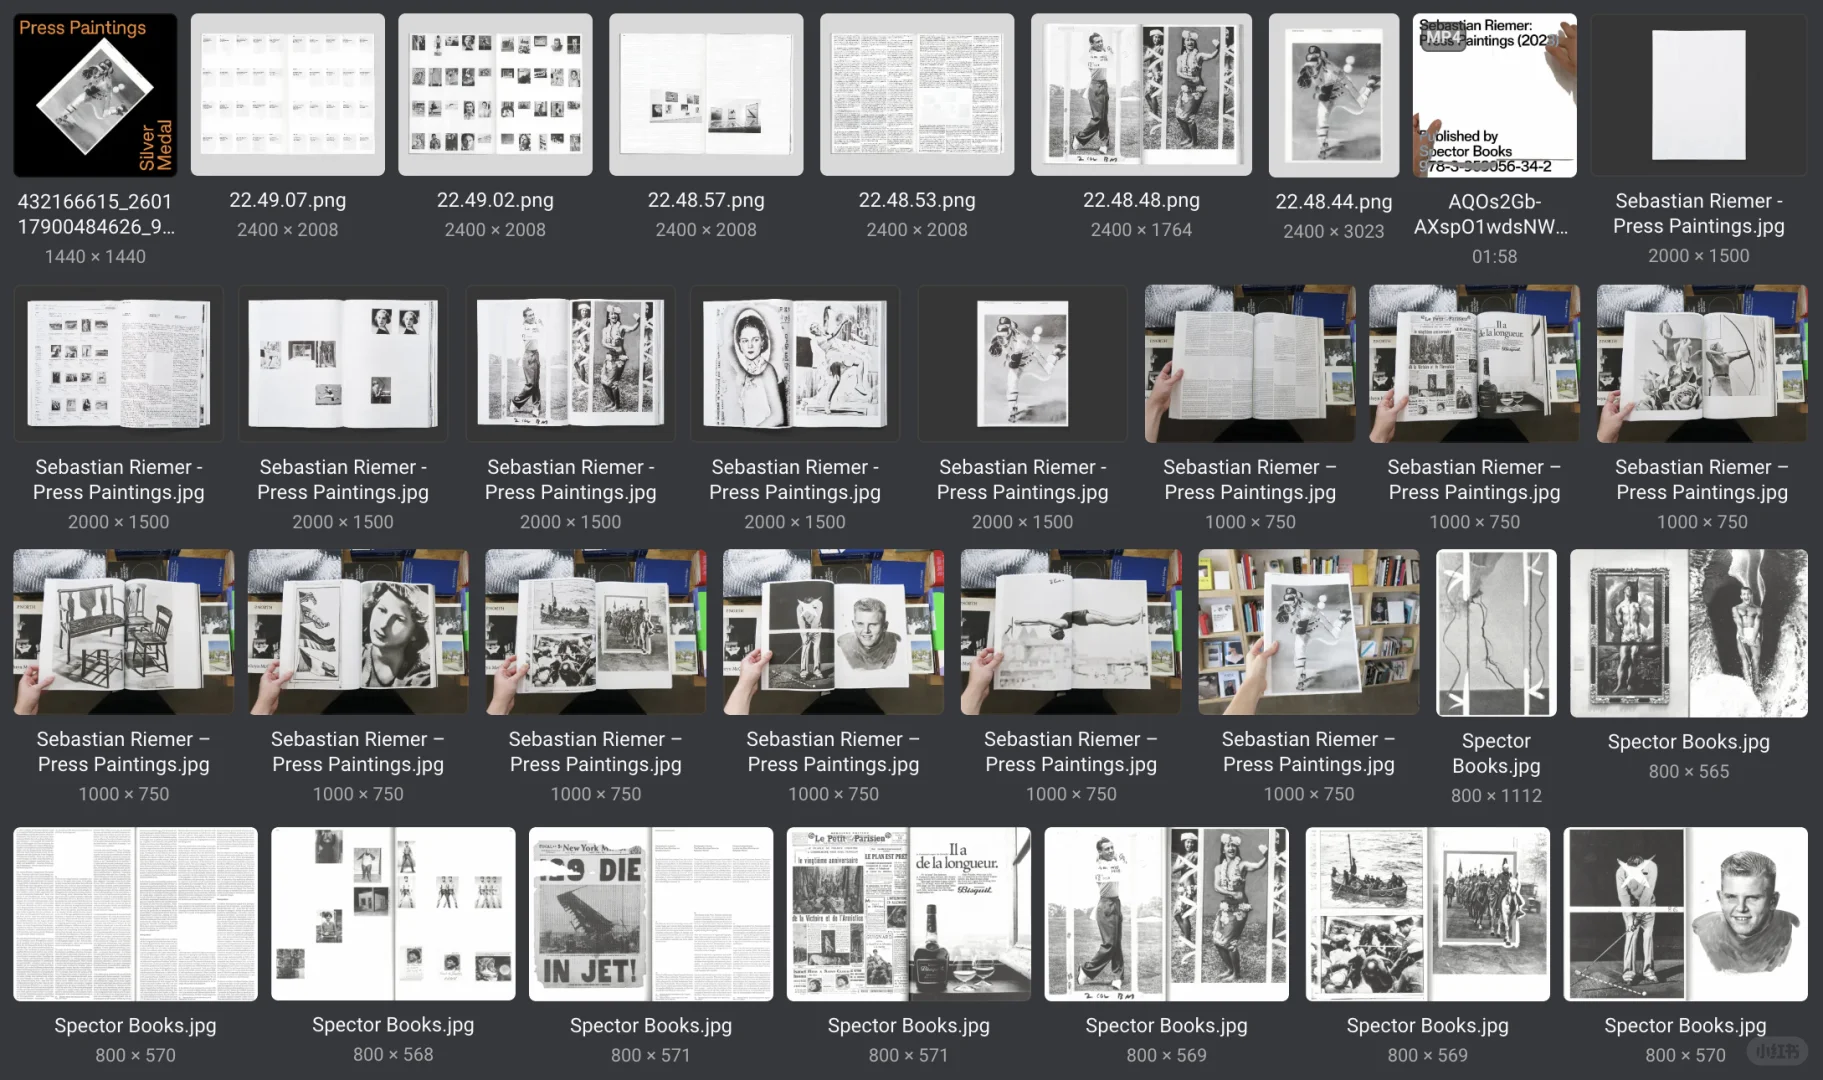
Task: Play the MP4 video thumbnail
Action: [1495, 95]
